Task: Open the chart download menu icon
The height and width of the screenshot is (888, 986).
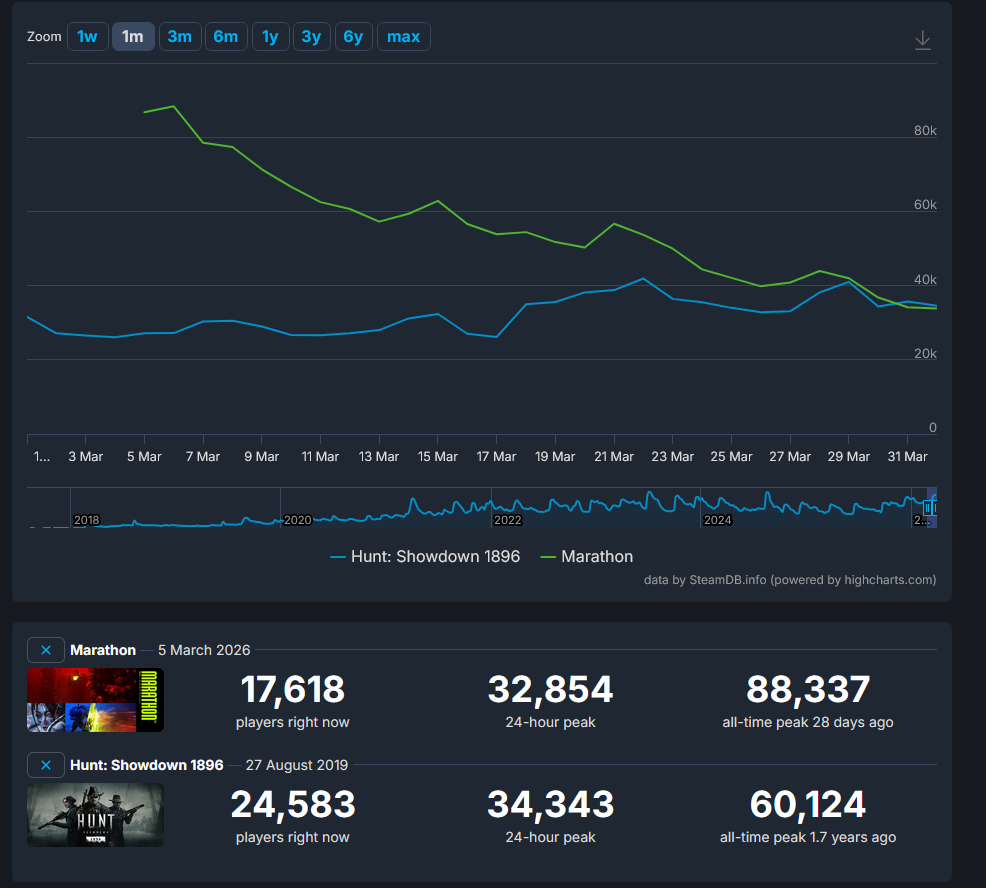Action: pos(922,40)
